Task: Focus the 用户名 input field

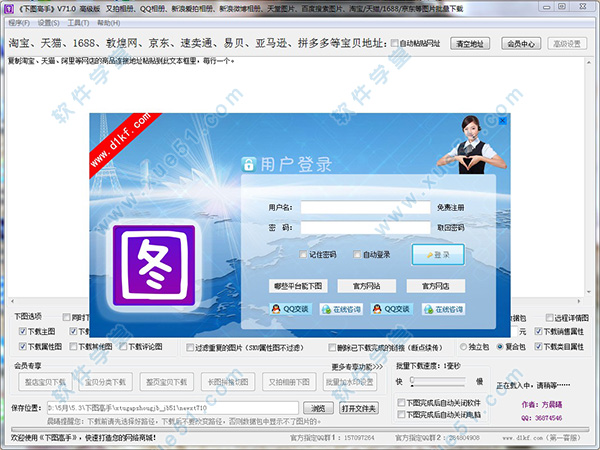Action: tap(365, 207)
